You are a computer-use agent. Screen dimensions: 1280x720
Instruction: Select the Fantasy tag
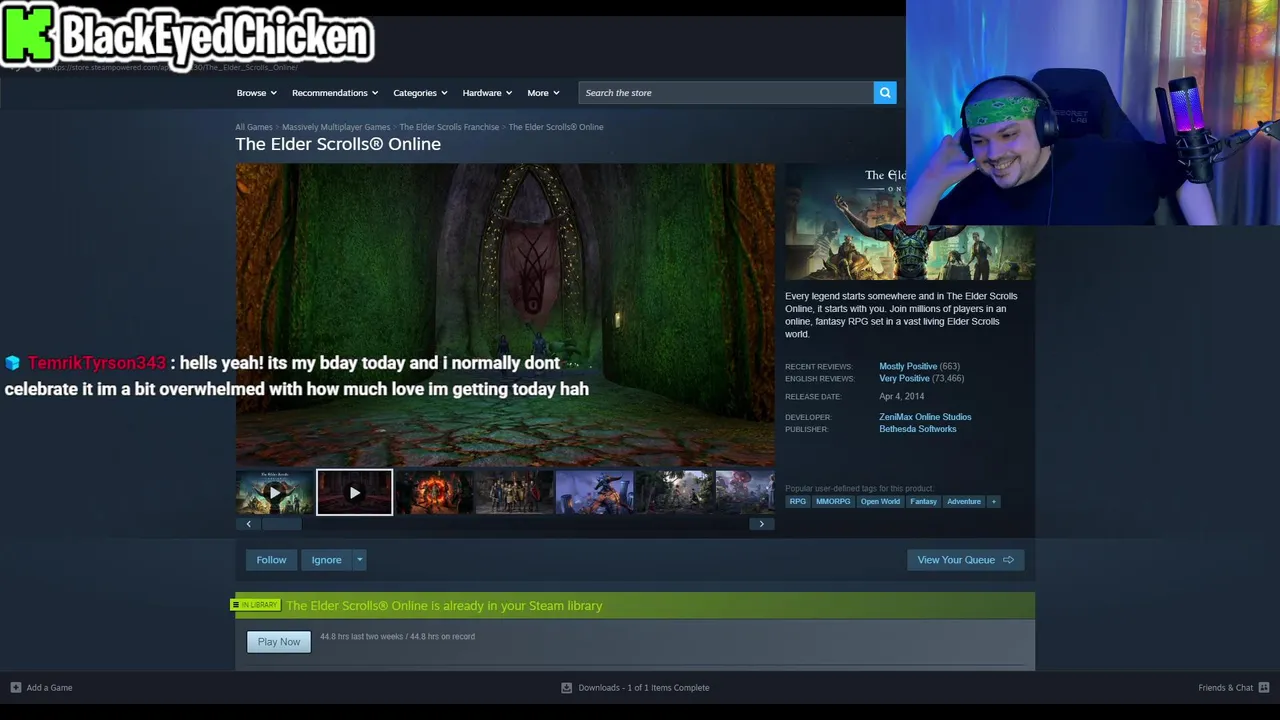(923, 501)
